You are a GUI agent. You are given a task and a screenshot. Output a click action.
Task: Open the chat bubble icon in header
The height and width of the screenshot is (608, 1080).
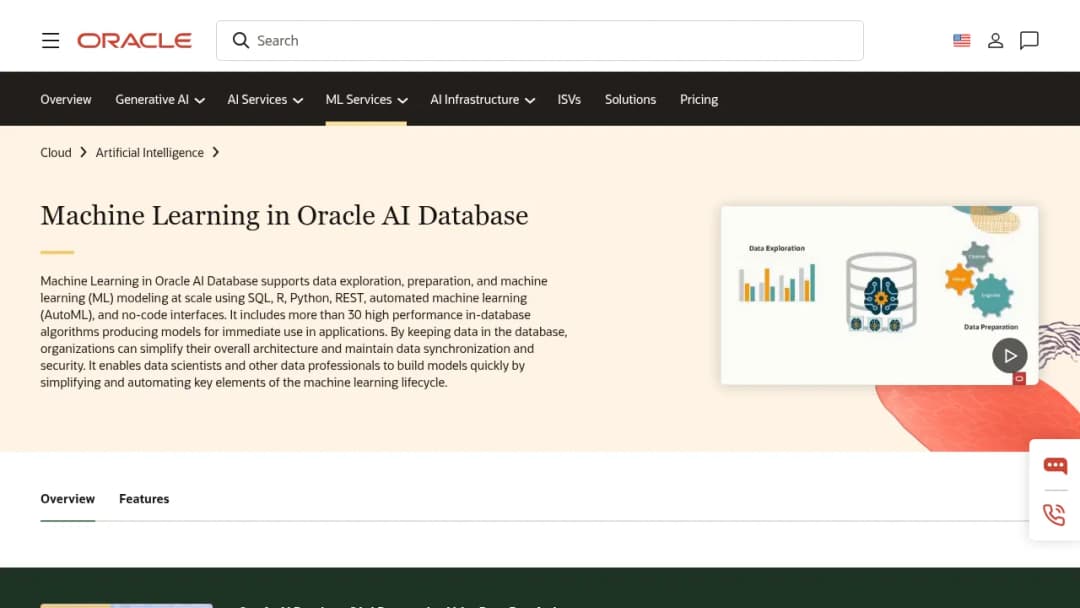[1029, 41]
